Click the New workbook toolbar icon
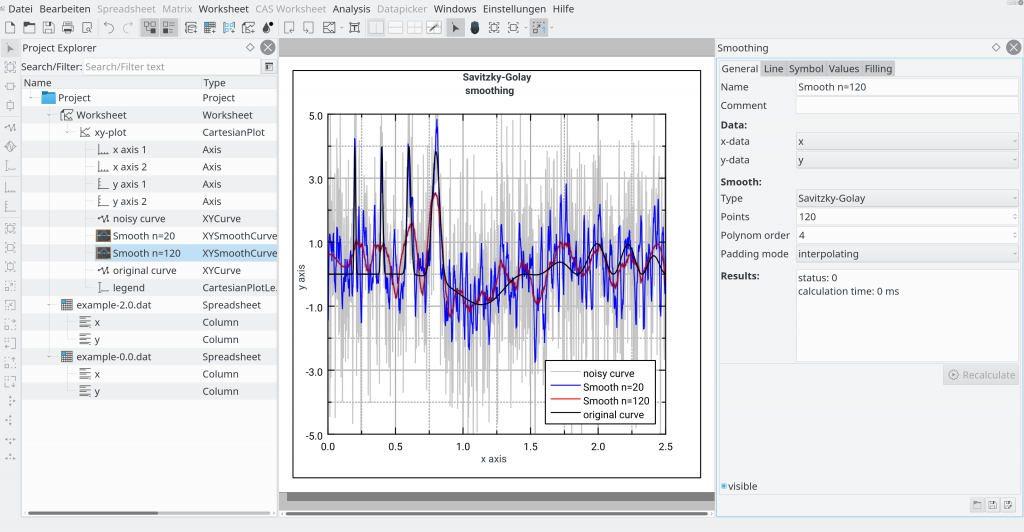The image size is (1024, 532). click(x=191, y=27)
